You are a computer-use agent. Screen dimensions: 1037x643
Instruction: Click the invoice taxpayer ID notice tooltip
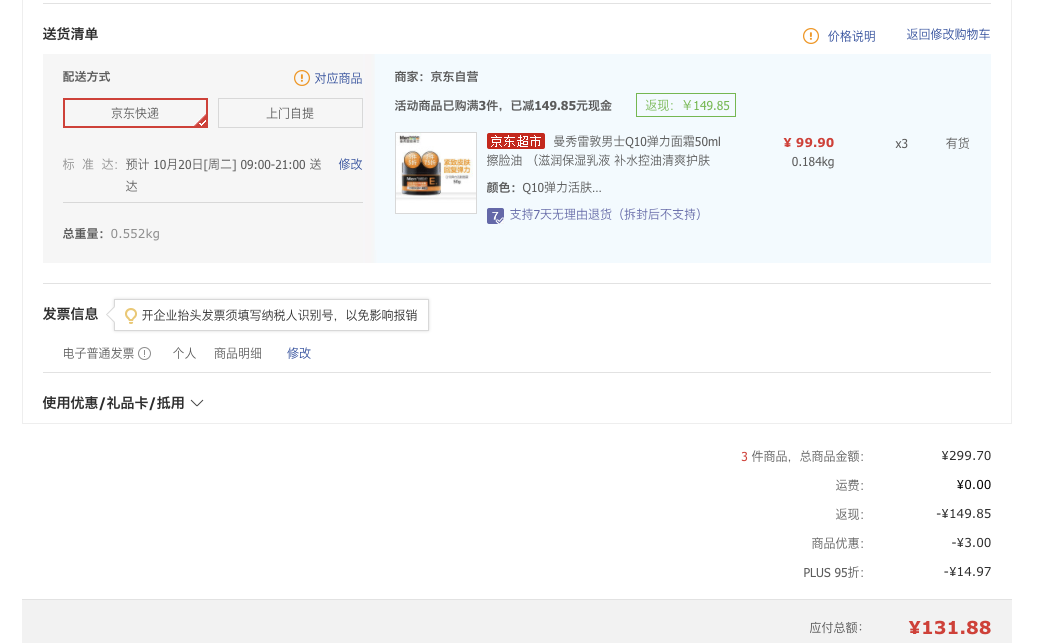click(271, 315)
